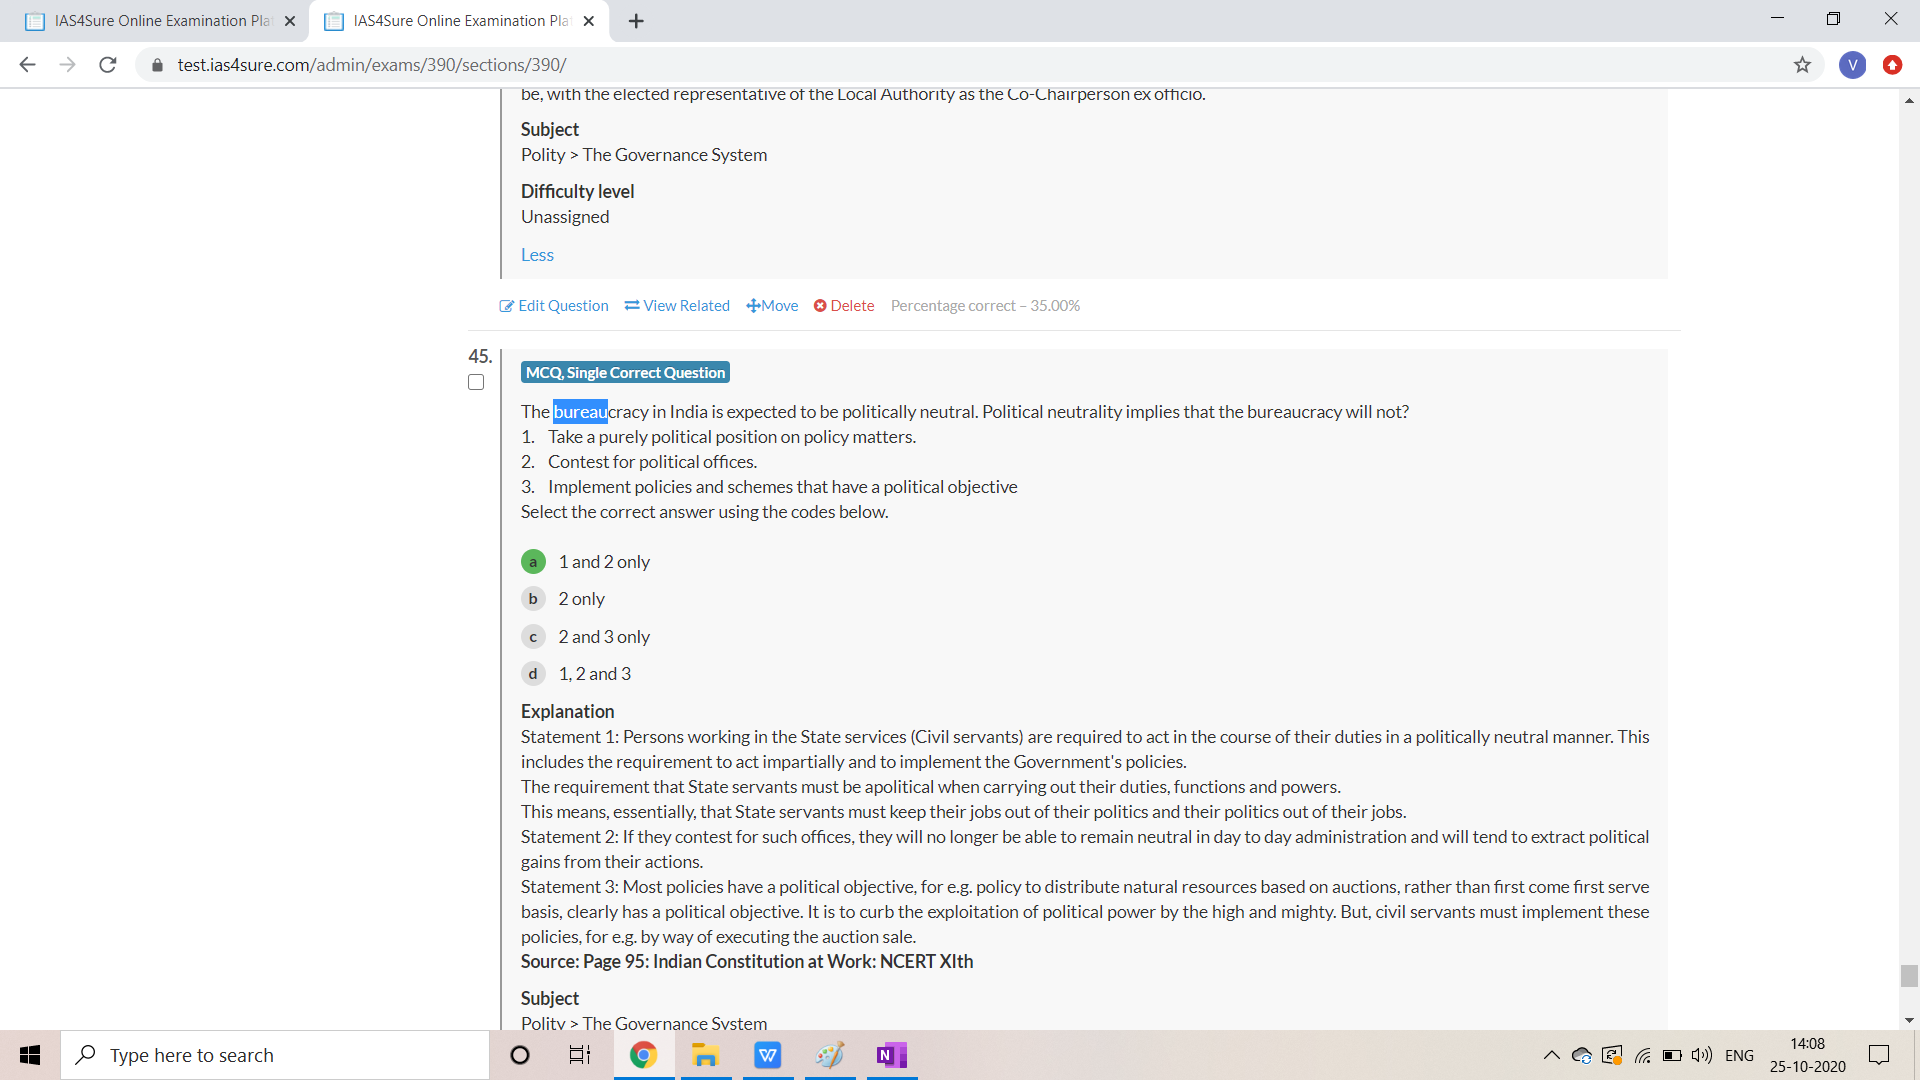
Task: Click the Edit Question pencil link
Action: pos(554,306)
